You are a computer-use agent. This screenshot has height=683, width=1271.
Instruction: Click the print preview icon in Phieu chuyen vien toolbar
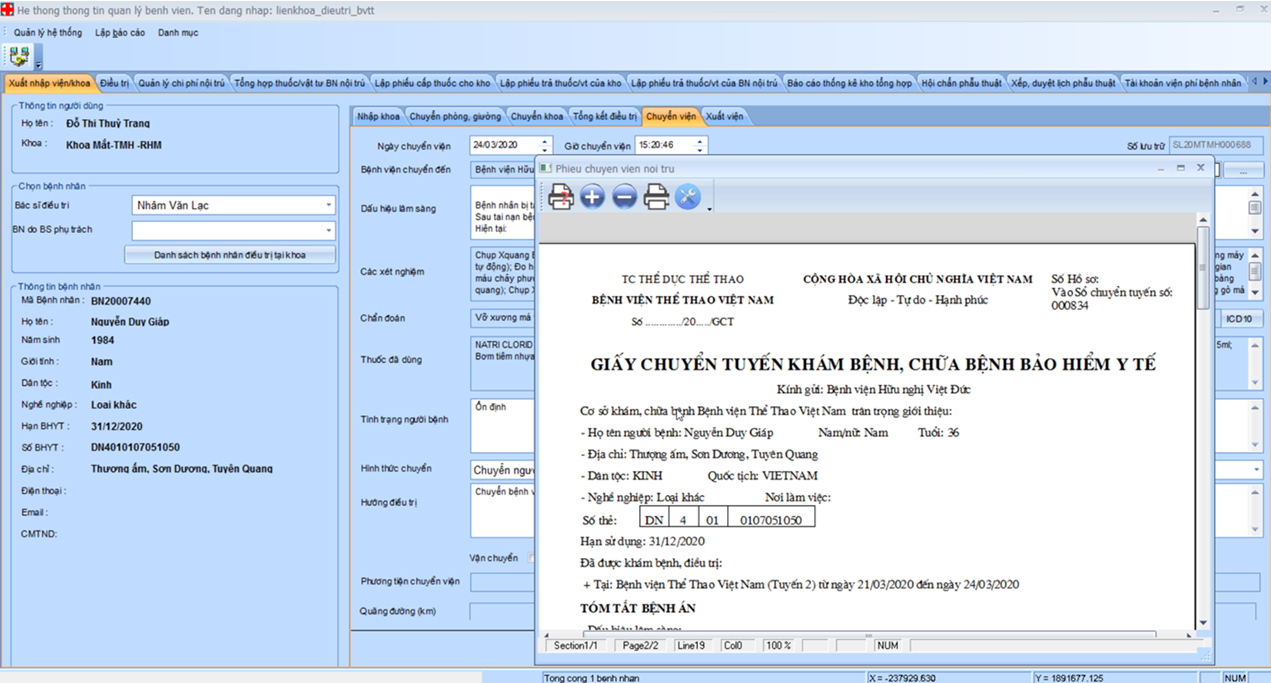tap(561, 197)
